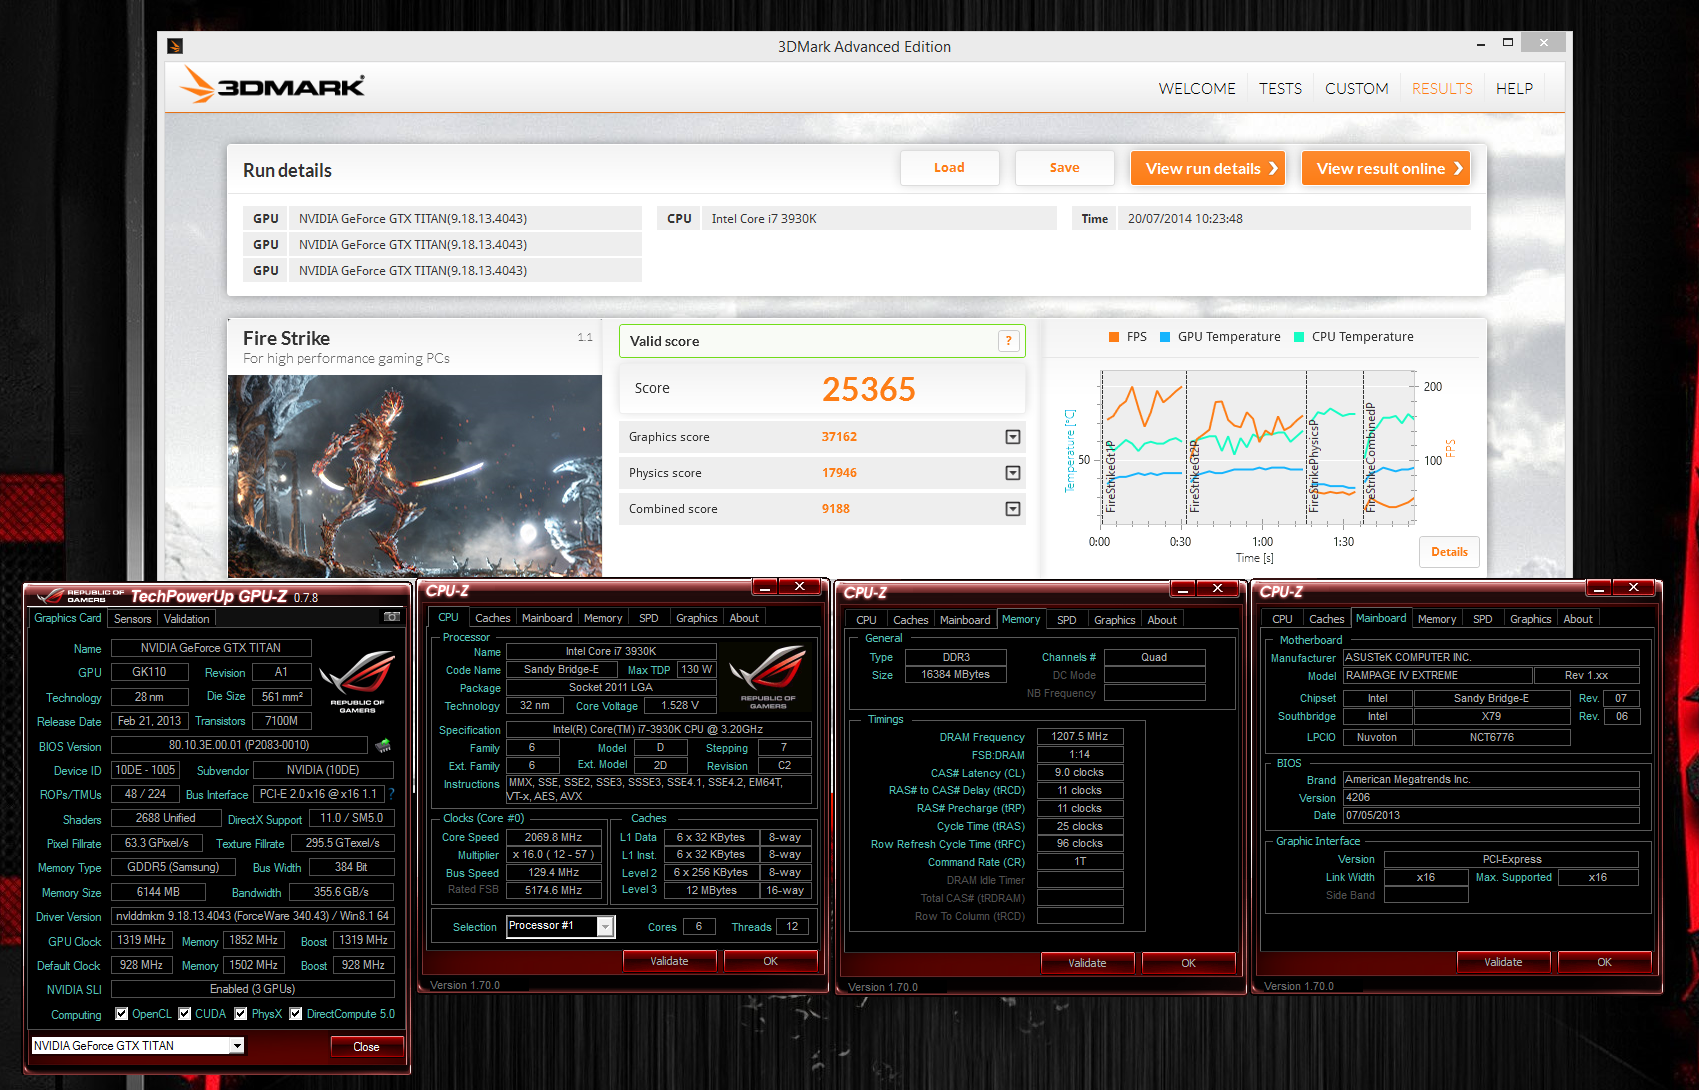Click OK in the CPU-Z Mainboard window

pos(1605,962)
